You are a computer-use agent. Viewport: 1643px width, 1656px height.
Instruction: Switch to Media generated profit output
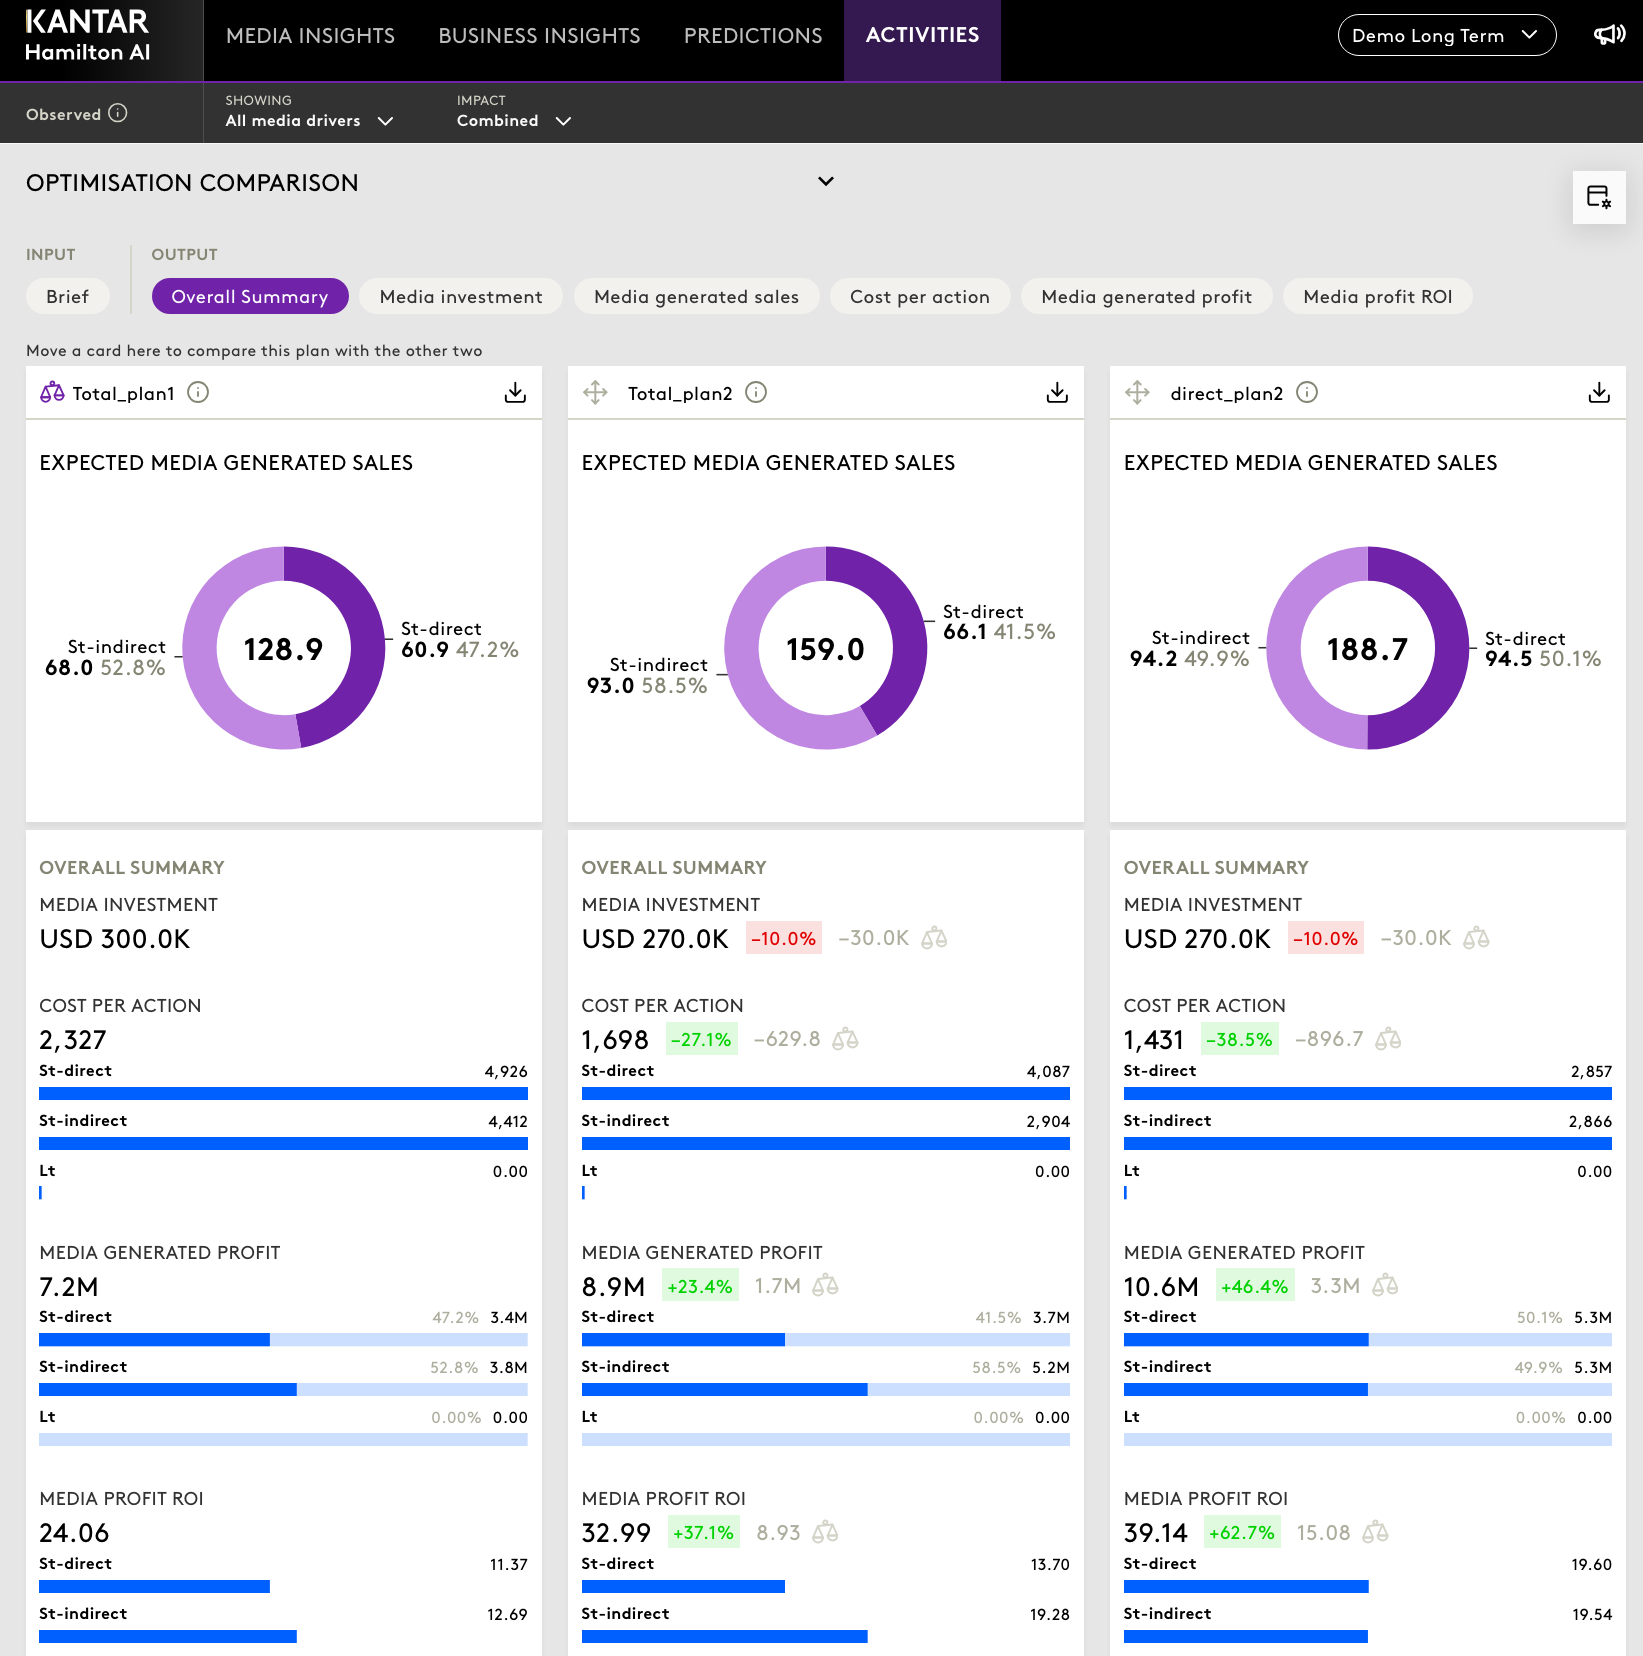(1146, 296)
